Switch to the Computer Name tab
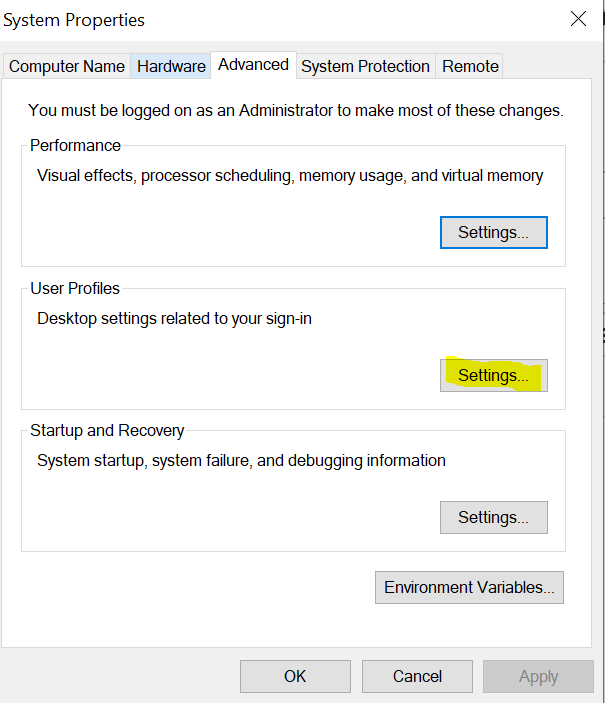Screen dimensions: 605x703 [67, 66]
